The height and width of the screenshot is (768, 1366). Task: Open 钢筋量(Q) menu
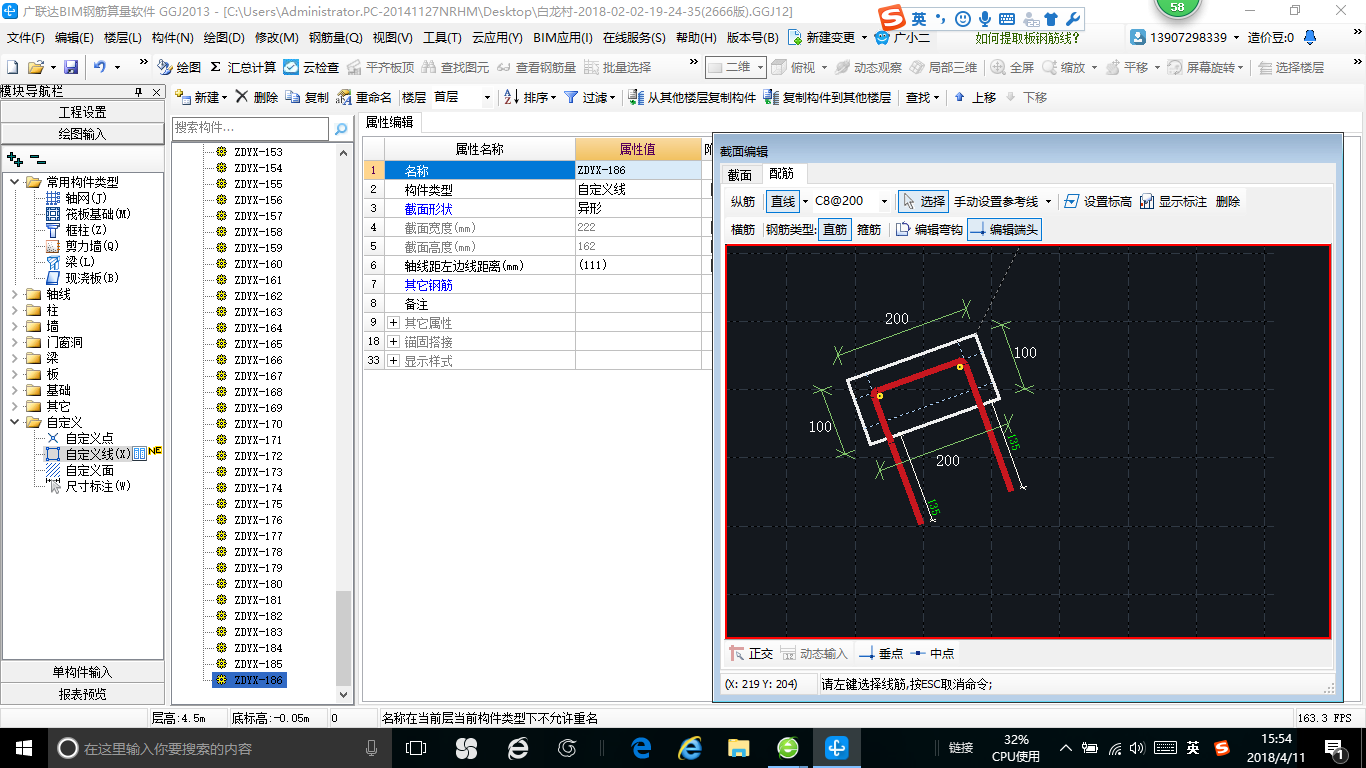click(335, 38)
